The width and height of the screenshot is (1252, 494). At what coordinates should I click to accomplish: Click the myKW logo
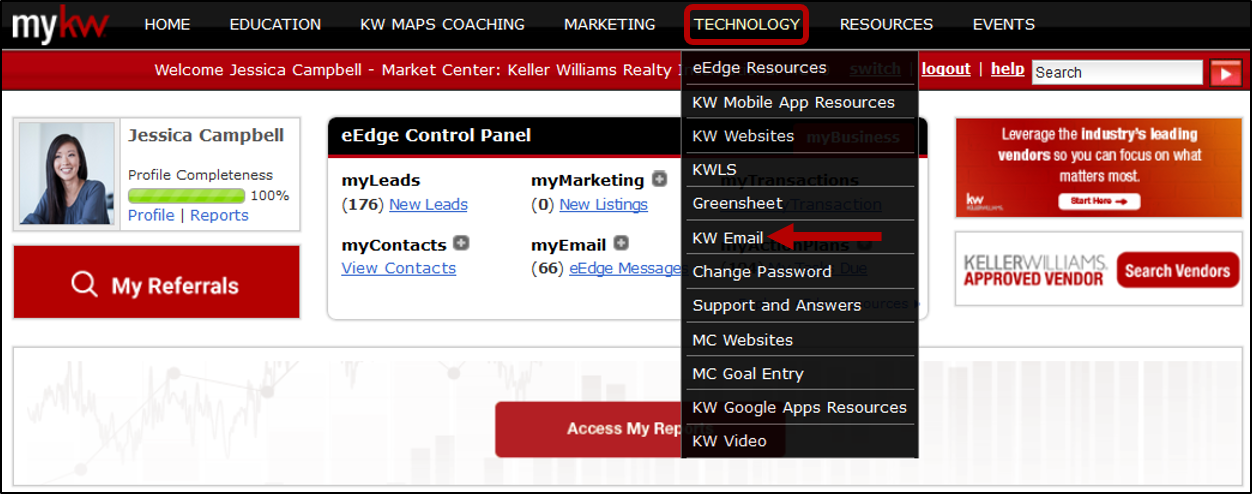point(59,24)
